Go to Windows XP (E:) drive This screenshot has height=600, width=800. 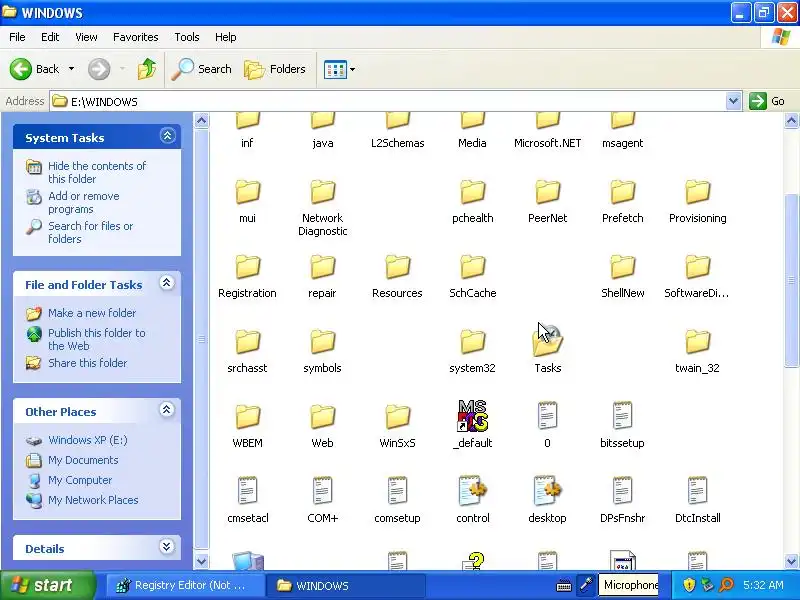(x=87, y=440)
